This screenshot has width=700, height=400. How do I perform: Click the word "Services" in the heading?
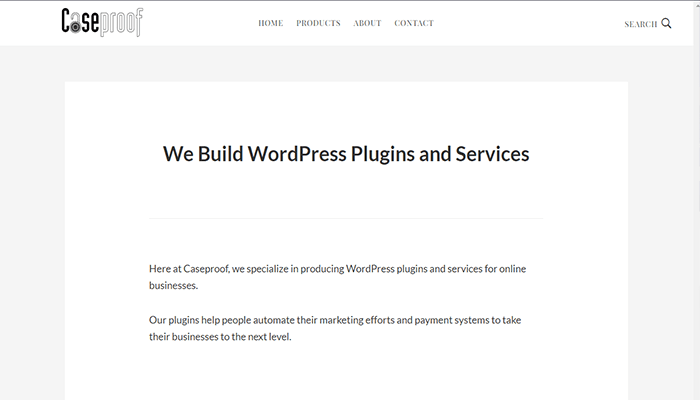[x=492, y=154]
